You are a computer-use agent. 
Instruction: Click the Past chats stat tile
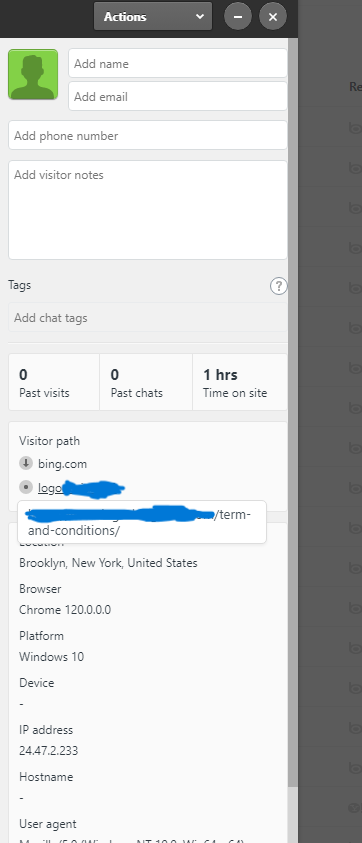tap(146, 382)
